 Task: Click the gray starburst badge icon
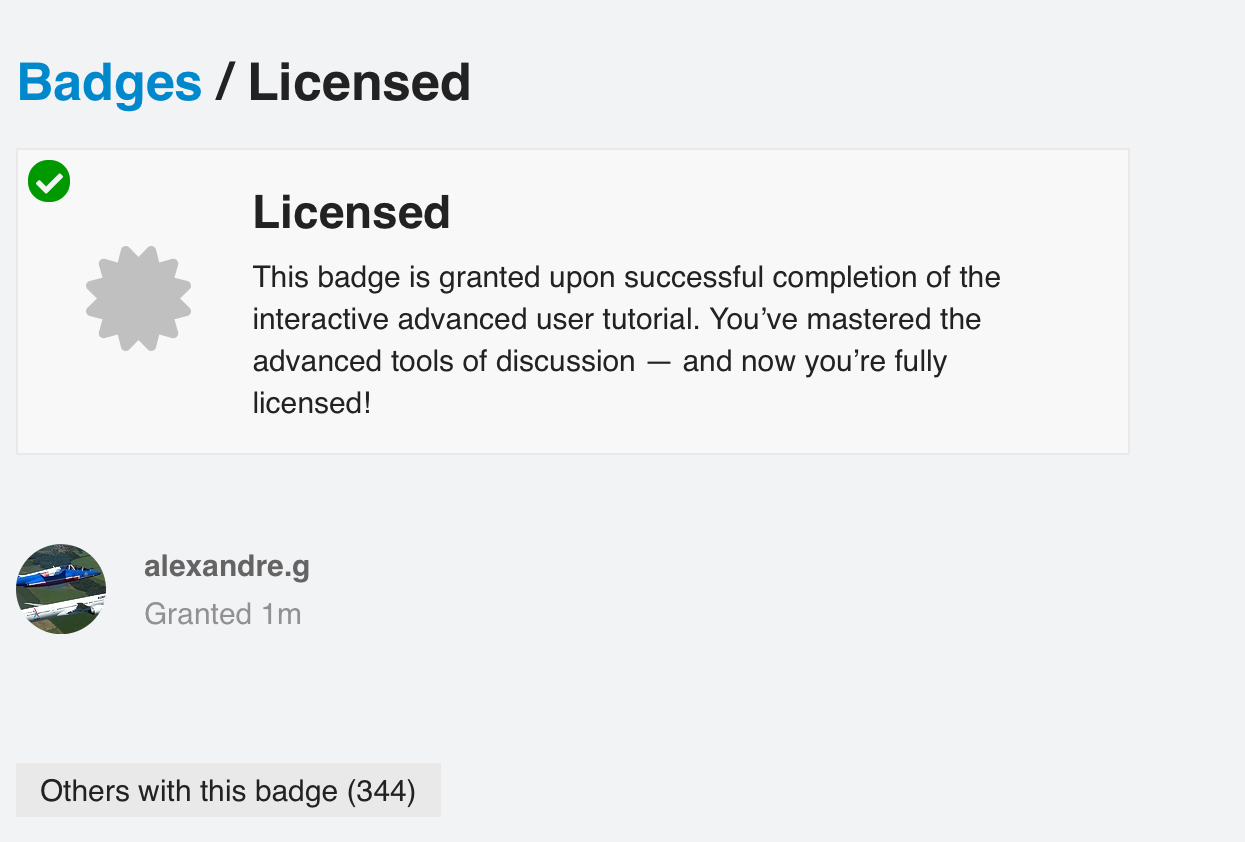coord(138,298)
